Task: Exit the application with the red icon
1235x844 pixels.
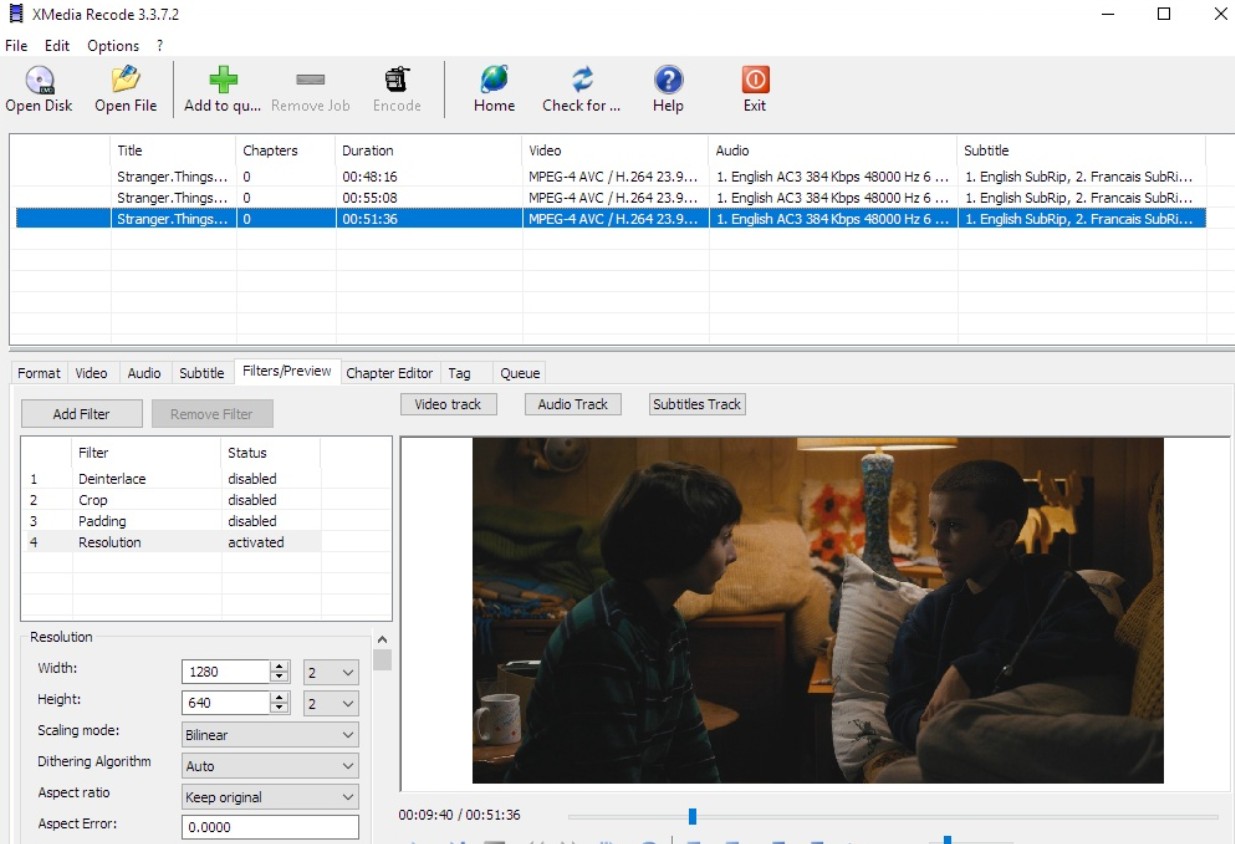Action: pos(755,89)
